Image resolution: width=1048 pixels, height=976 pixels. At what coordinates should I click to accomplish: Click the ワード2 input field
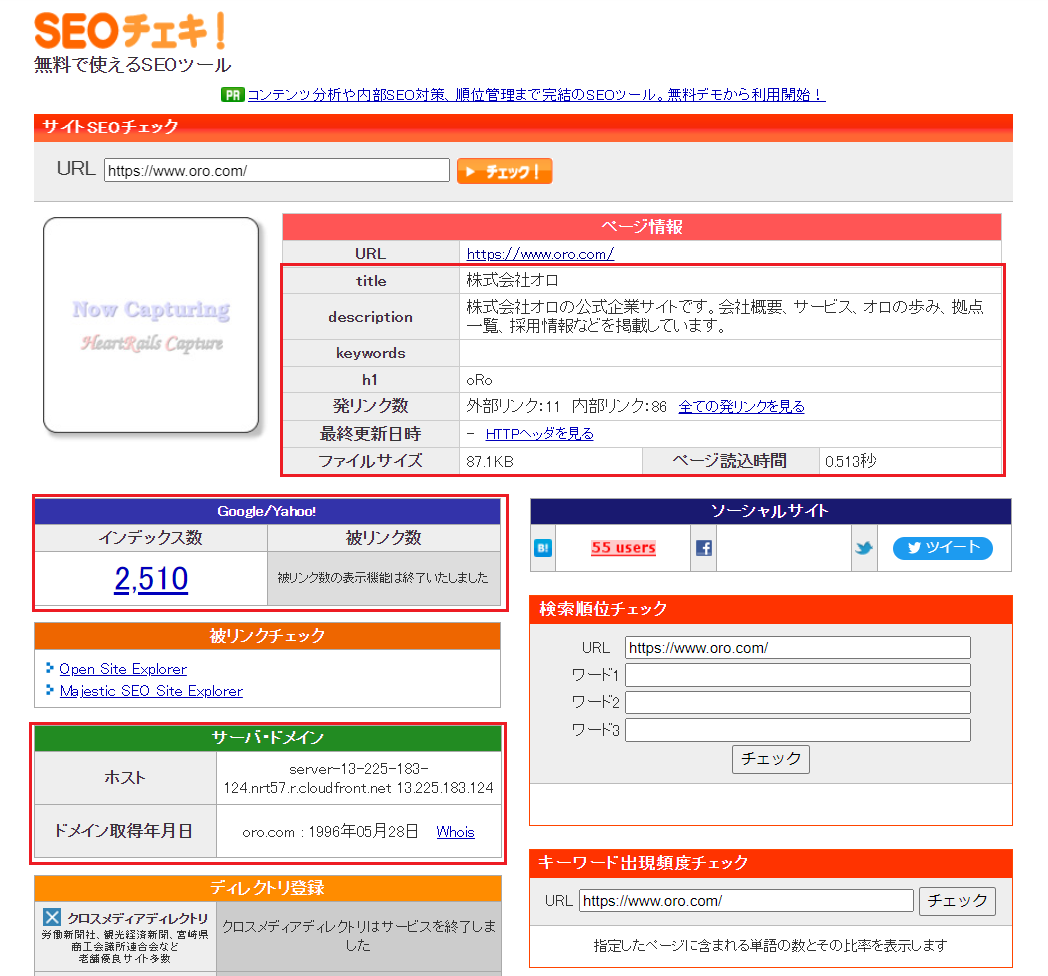tap(797, 703)
